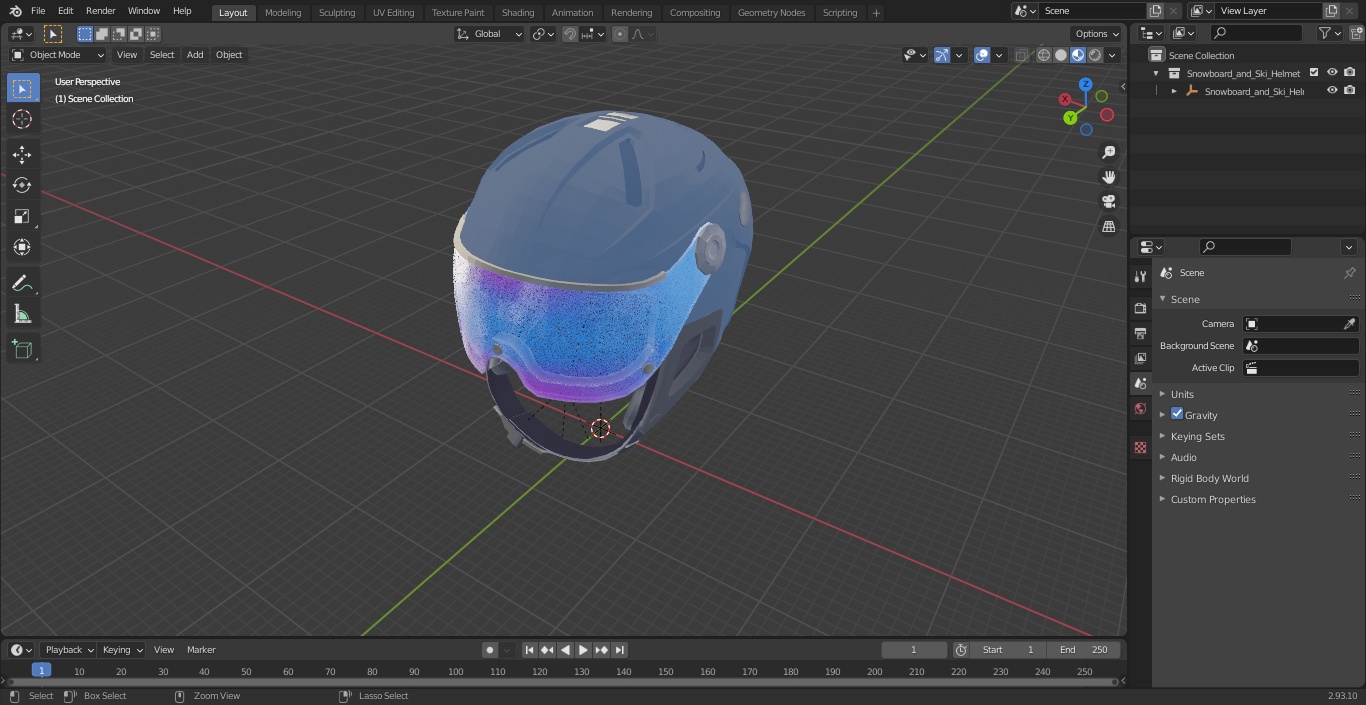This screenshot has width=1366, height=705.
Task: Select the Select Box tool in left toolbar
Action: coord(22,88)
